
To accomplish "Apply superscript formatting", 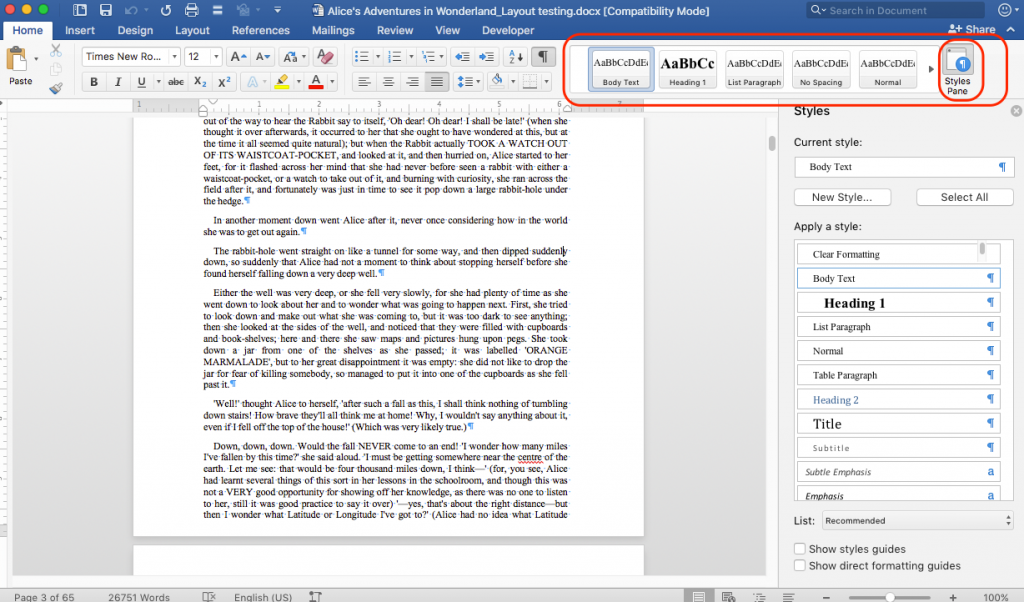I will 224,82.
